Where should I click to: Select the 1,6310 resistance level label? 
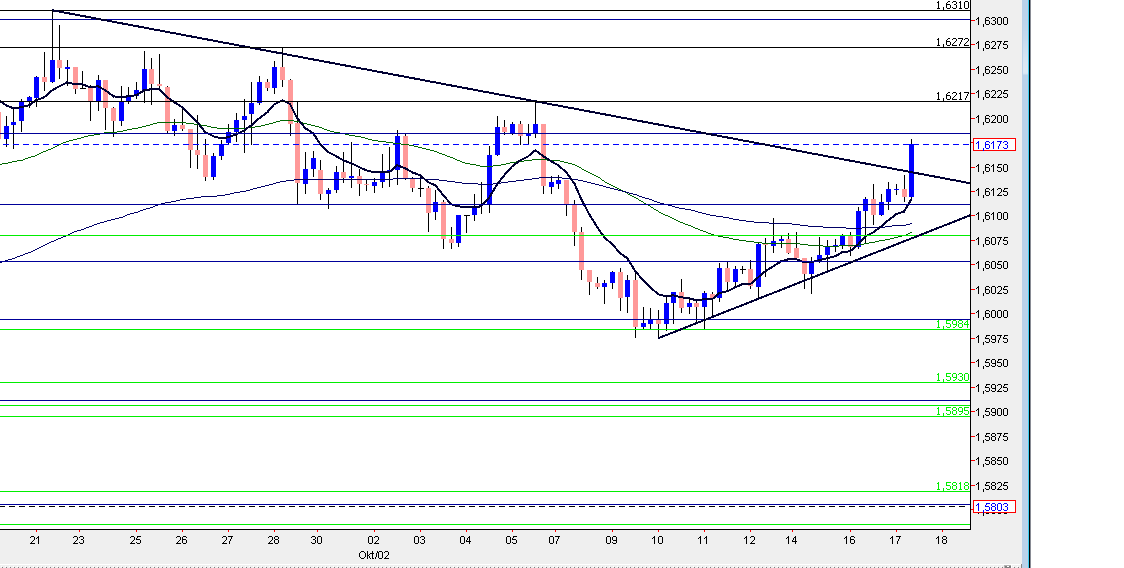[x=953, y=5]
